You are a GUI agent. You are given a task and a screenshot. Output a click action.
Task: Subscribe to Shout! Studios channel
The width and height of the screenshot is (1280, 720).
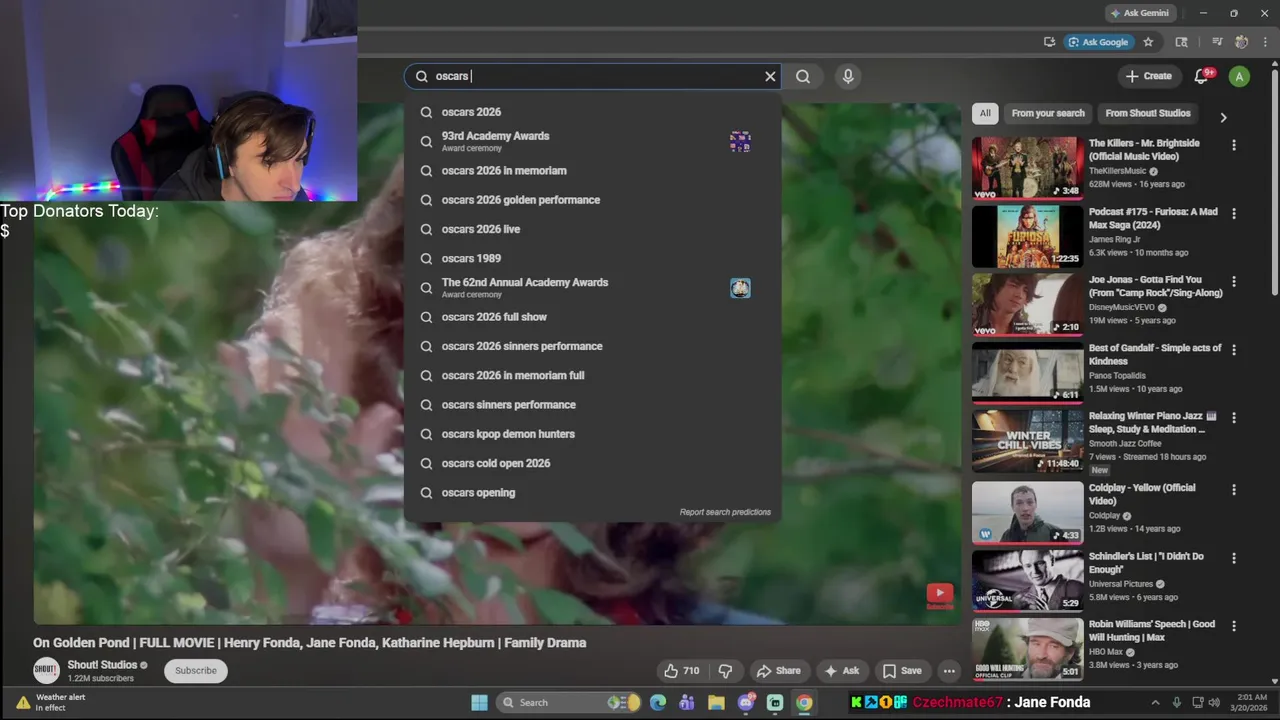[196, 671]
